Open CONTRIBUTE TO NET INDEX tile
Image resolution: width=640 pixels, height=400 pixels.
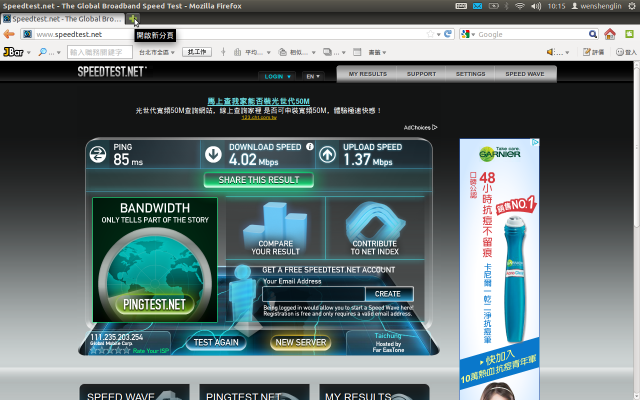coord(375,228)
